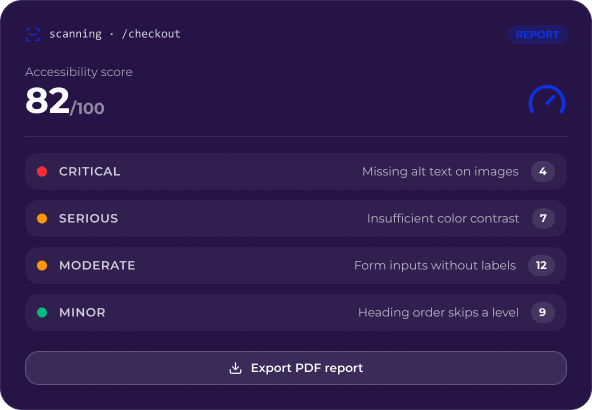Click the green Minor severity dot
This screenshot has height=410, width=592.
coord(42,313)
